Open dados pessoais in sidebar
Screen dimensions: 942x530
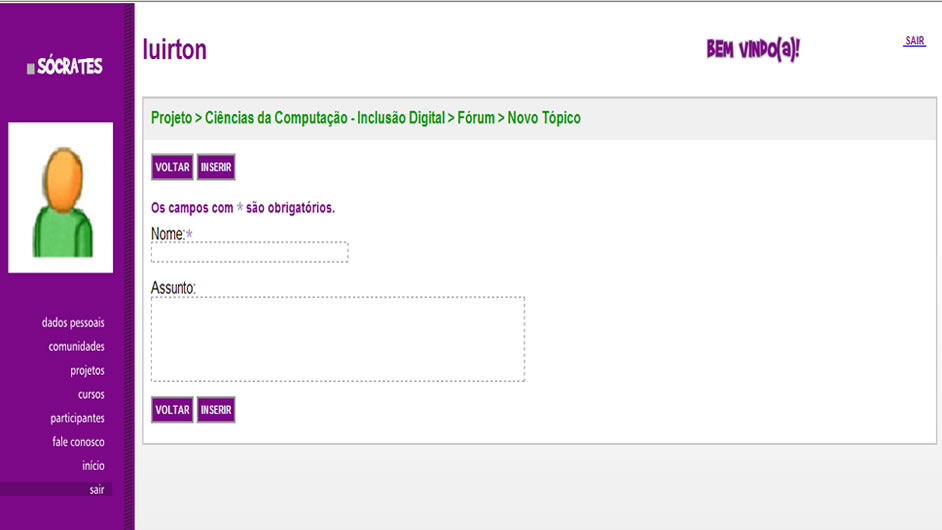coord(73,323)
